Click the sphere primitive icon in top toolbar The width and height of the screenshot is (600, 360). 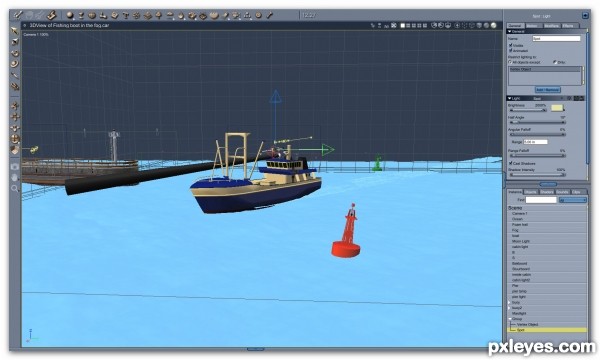pyautogui.click(x=70, y=15)
